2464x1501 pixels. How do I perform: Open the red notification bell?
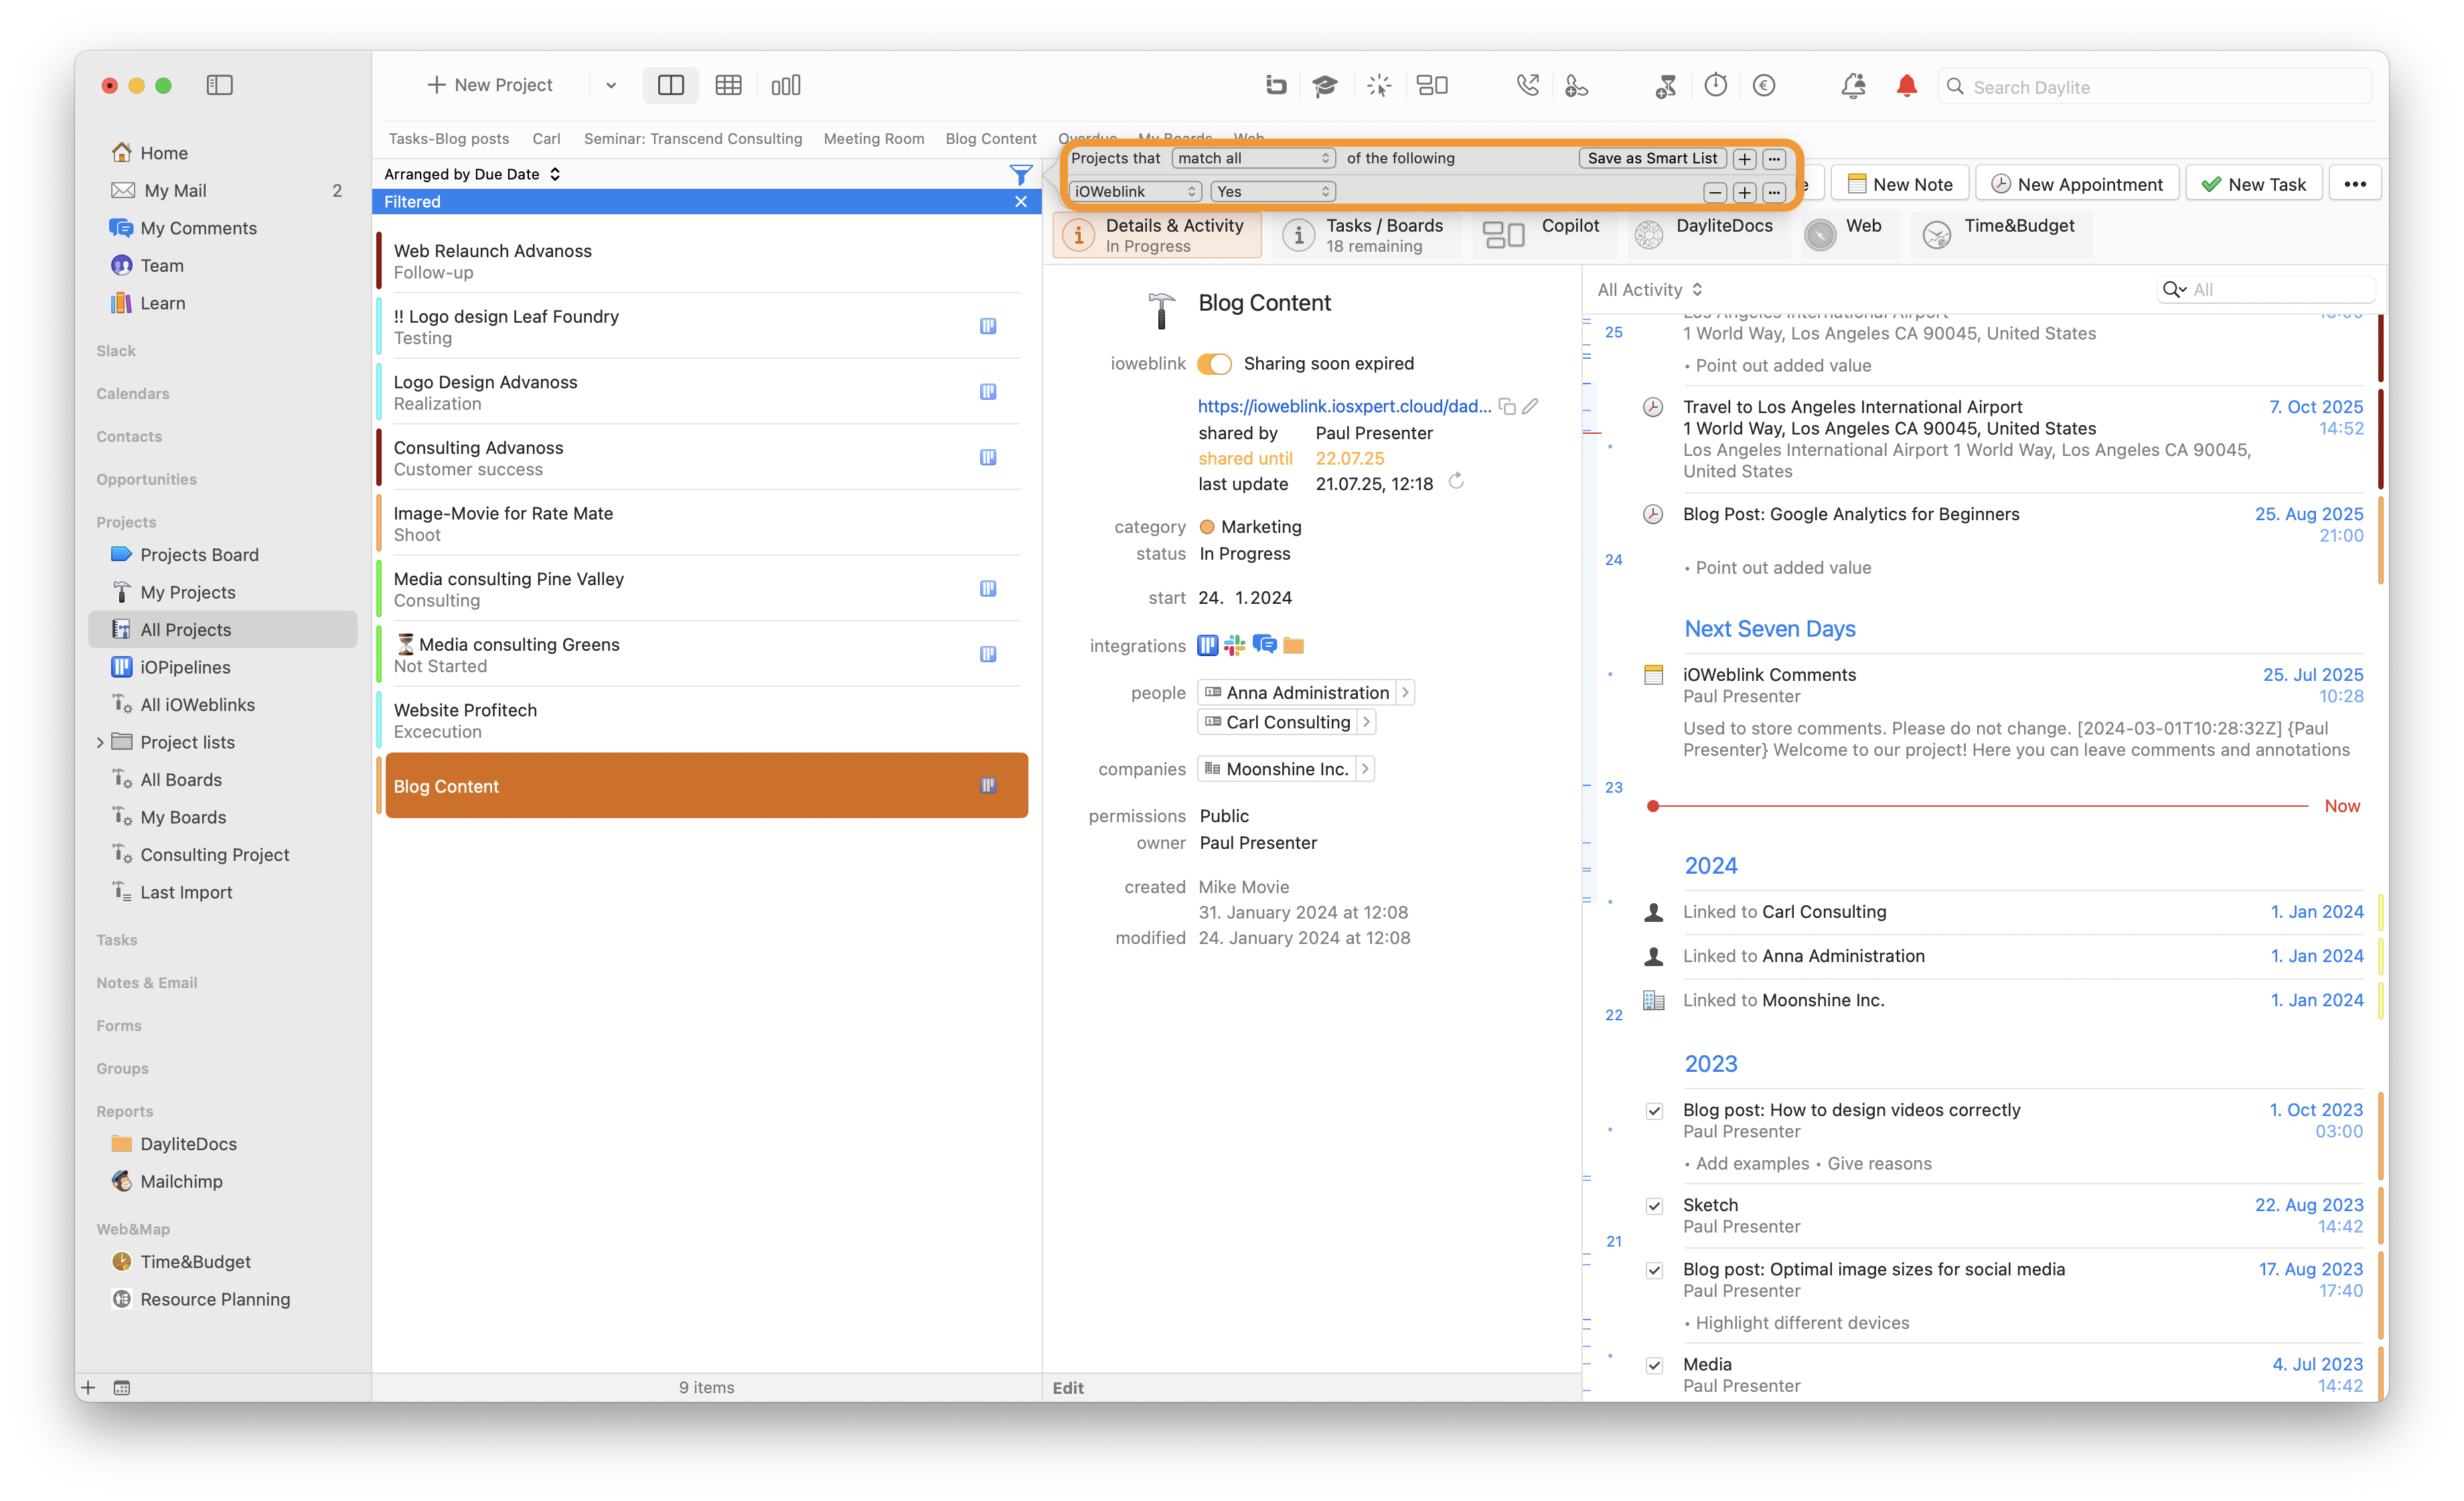(1907, 86)
